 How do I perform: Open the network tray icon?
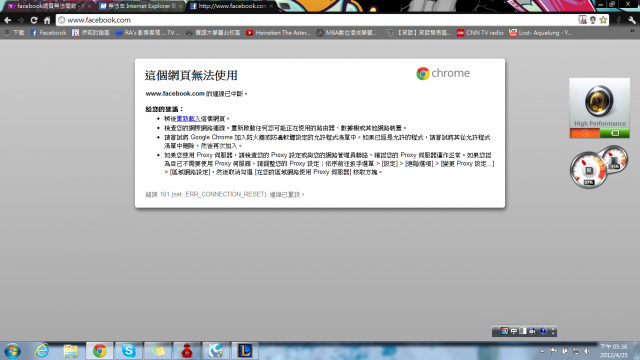coord(576,351)
